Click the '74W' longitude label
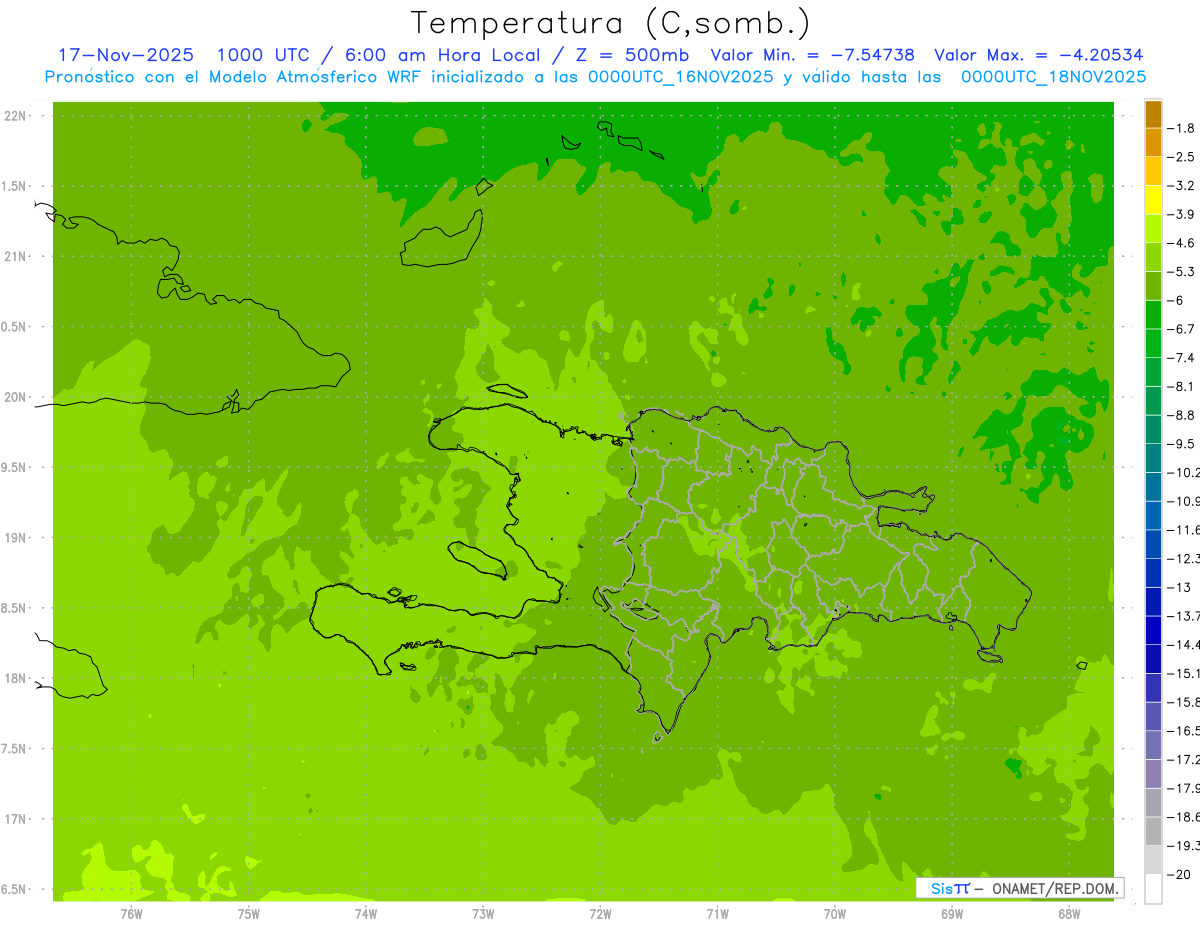The image size is (1200, 927). click(x=366, y=914)
